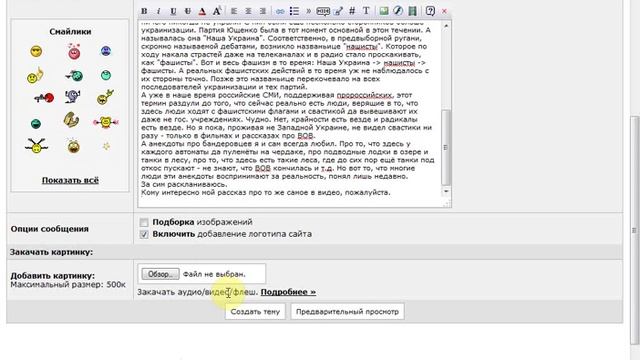640x360 pixels.
Task: Click the T text formatting icon
Action: [366, 11]
